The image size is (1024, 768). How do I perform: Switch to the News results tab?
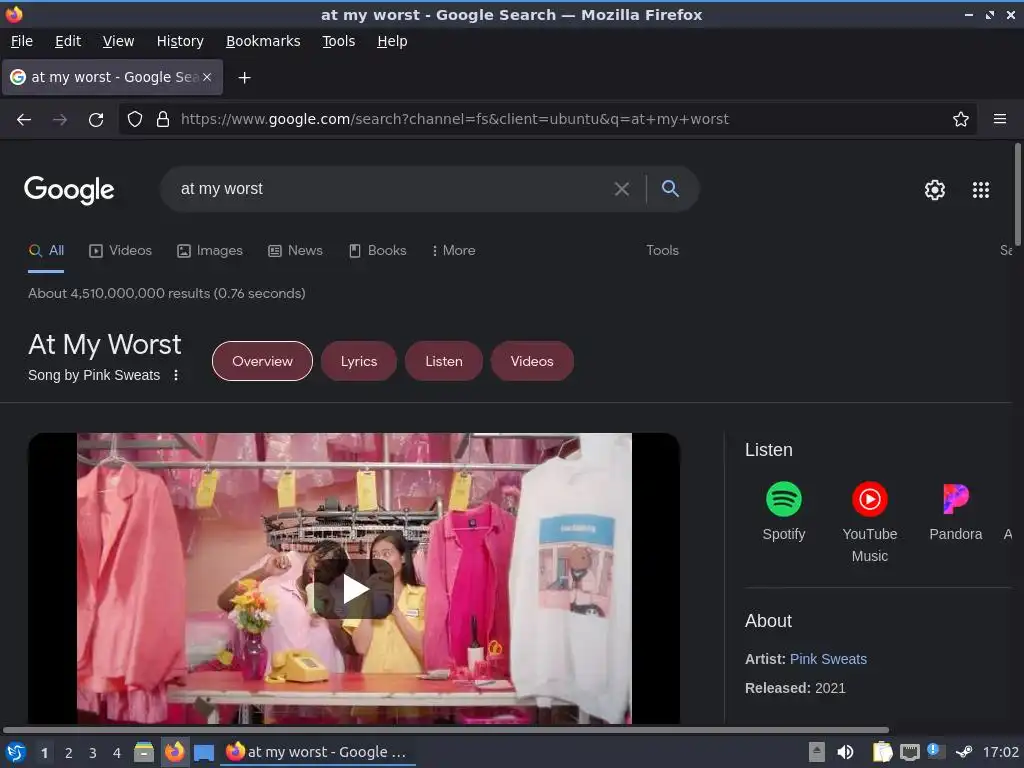pos(295,251)
